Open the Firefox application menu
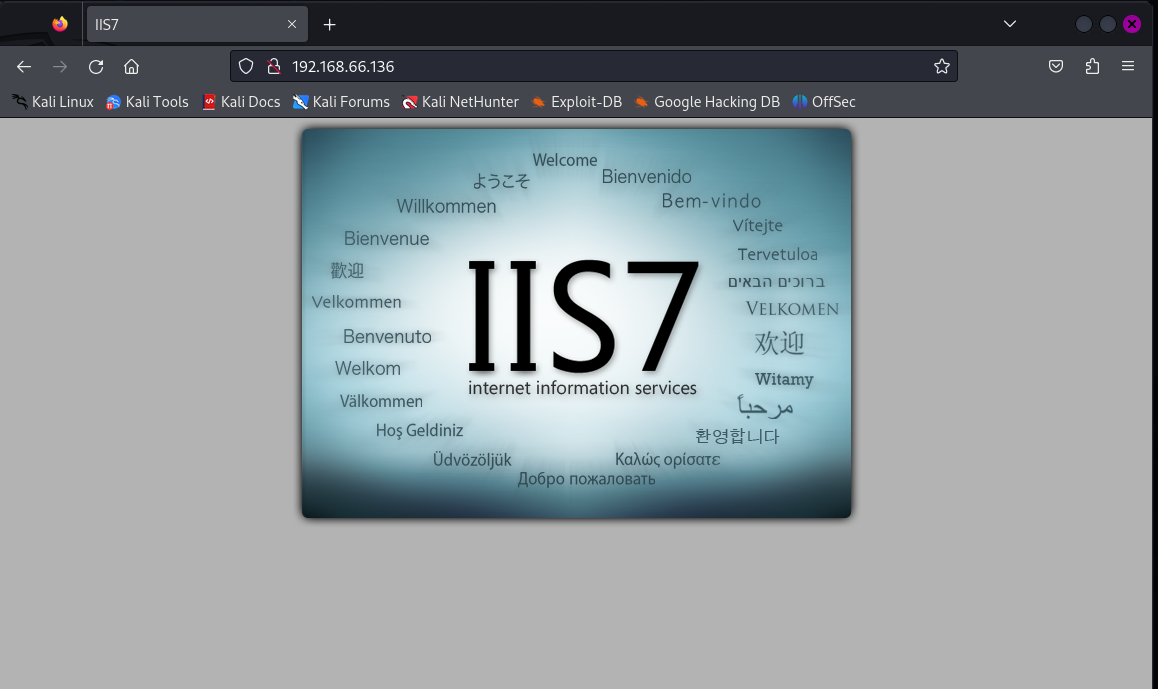This screenshot has width=1158, height=689. point(1128,66)
